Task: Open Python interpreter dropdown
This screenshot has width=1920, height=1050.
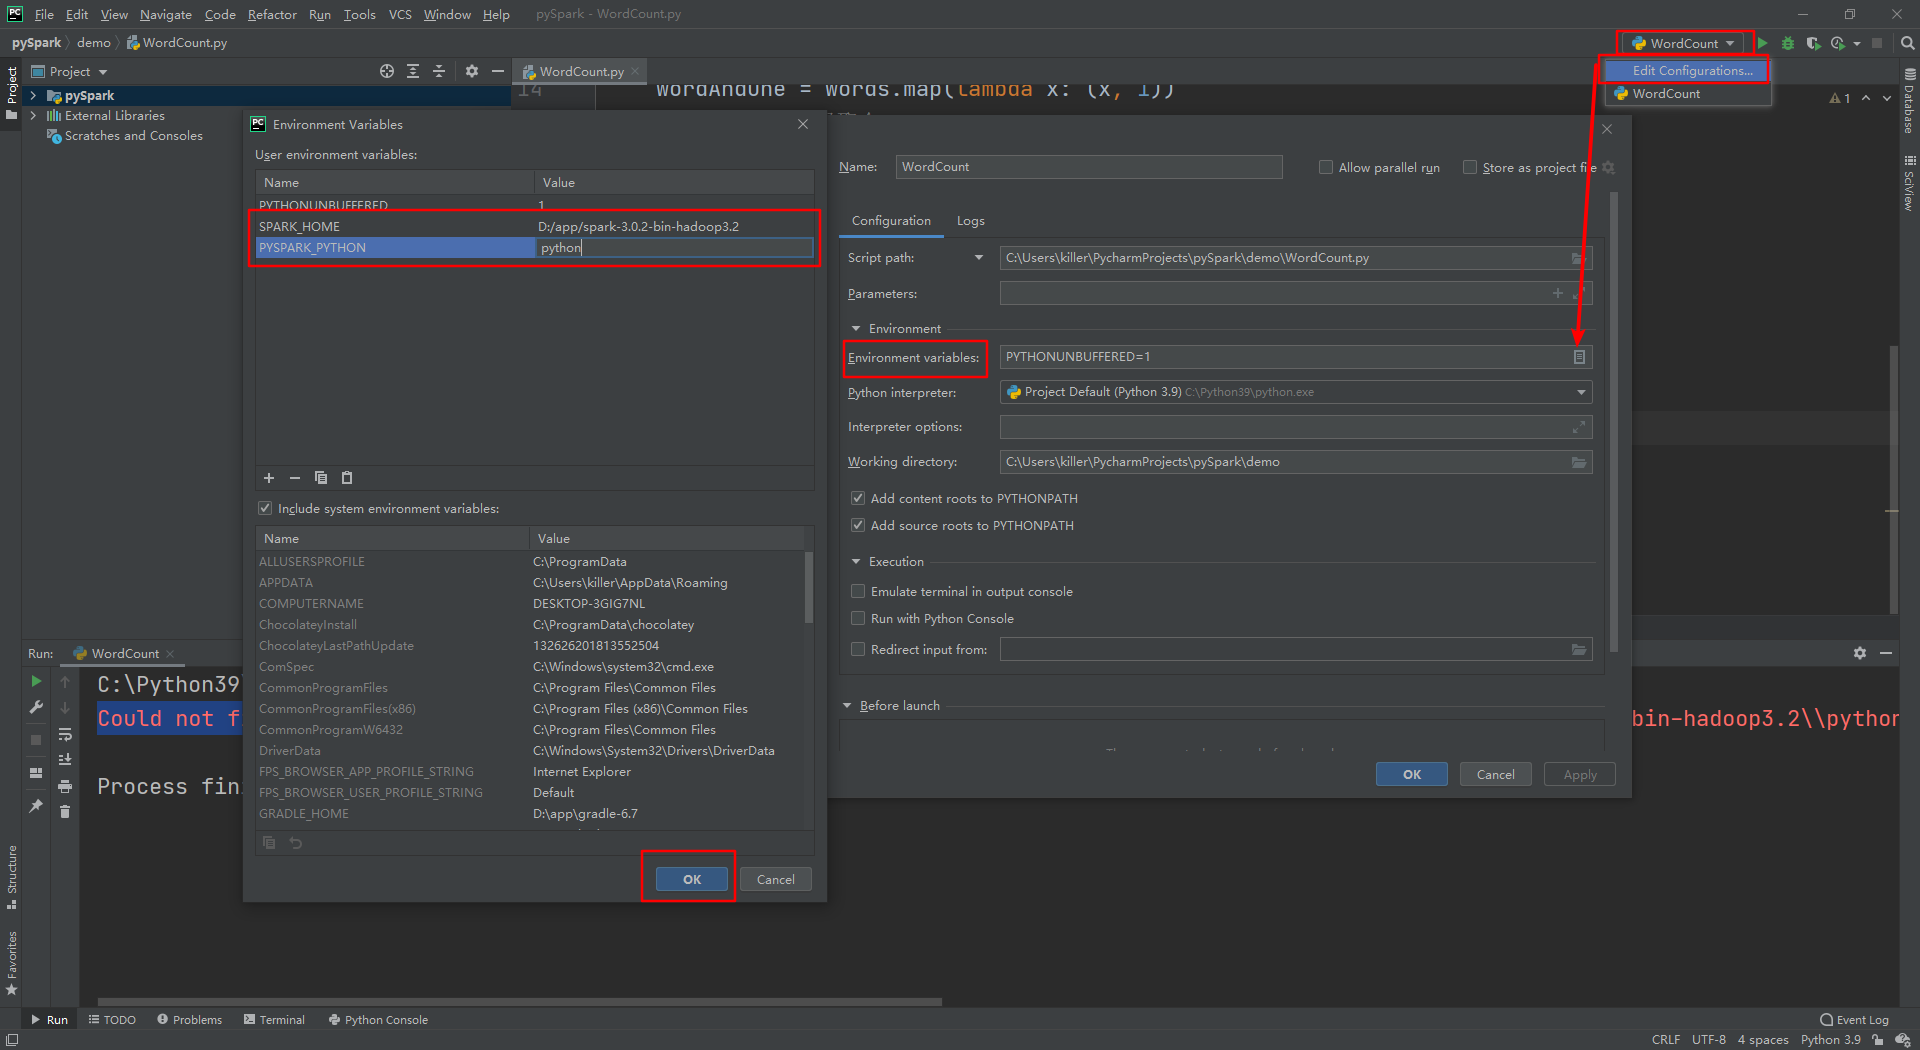Action: (x=1581, y=392)
